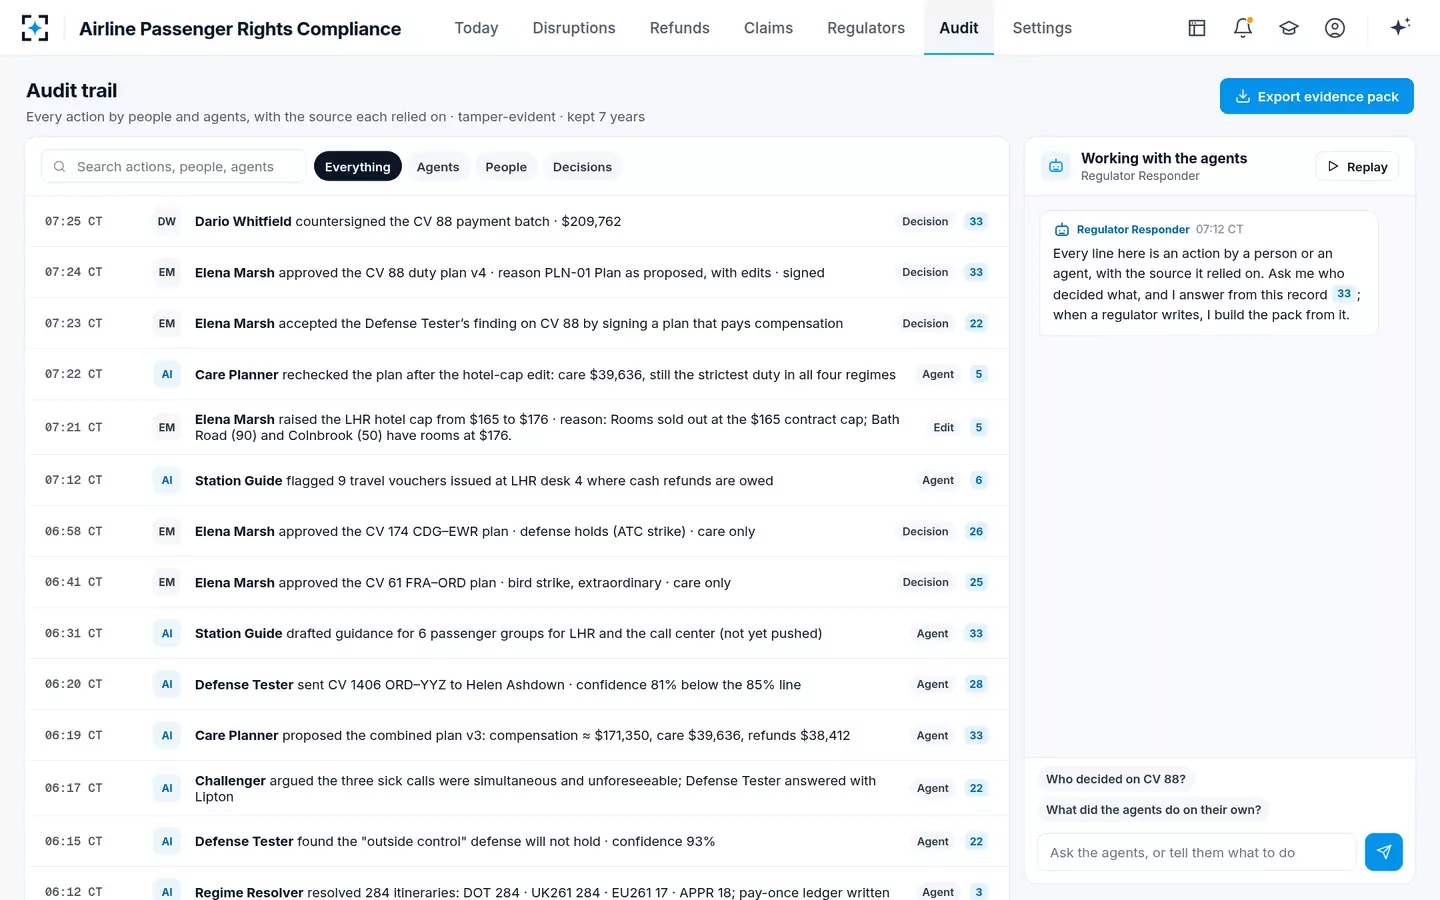The height and width of the screenshot is (900, 1440).
Task: Open the Disruptions tab
Action: tap(574, 28)
